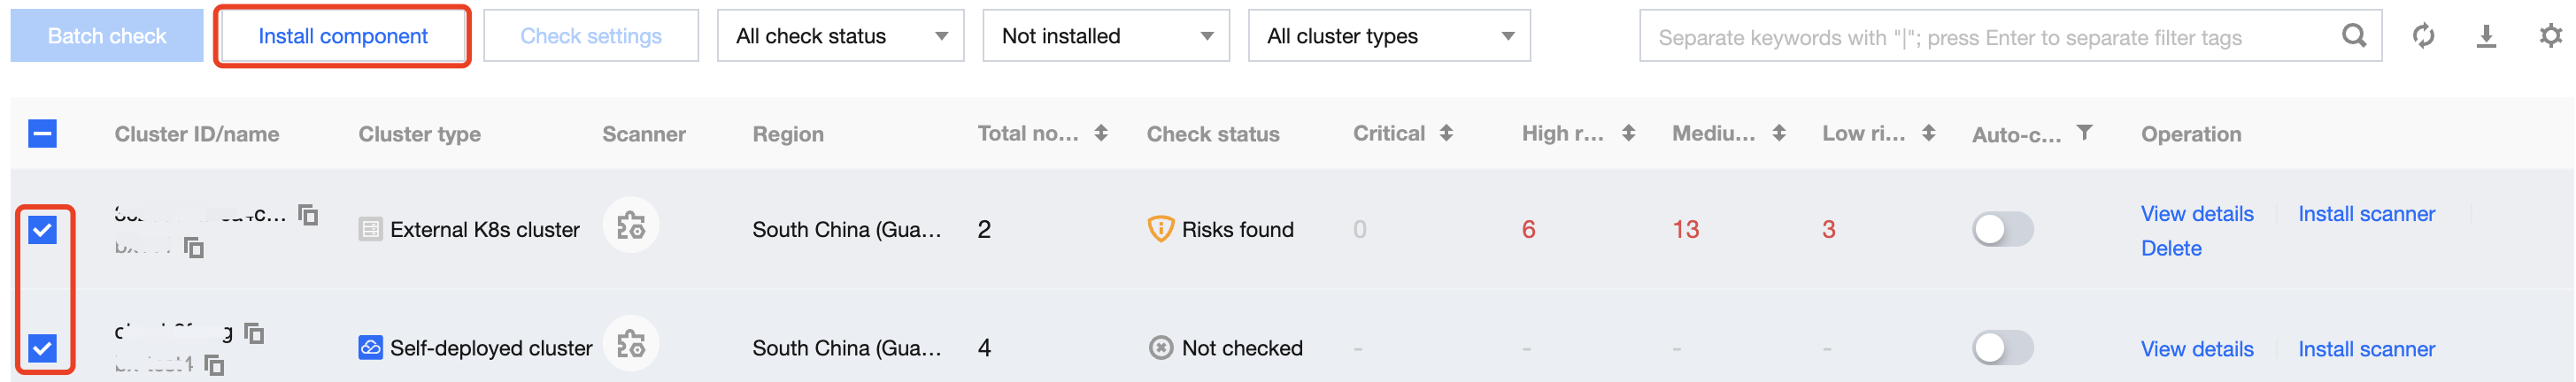
Task: Filter the Auto-check column
Action: pyautogui.click(x=2084, y=132)
